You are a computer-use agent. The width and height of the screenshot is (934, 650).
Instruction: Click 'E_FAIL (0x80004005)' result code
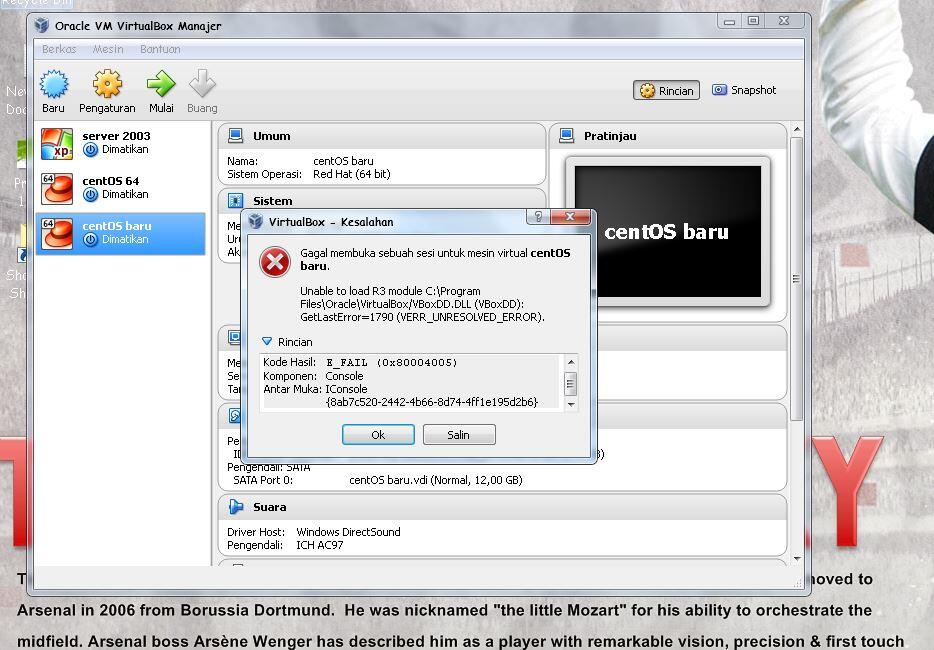tap(391, 362)
